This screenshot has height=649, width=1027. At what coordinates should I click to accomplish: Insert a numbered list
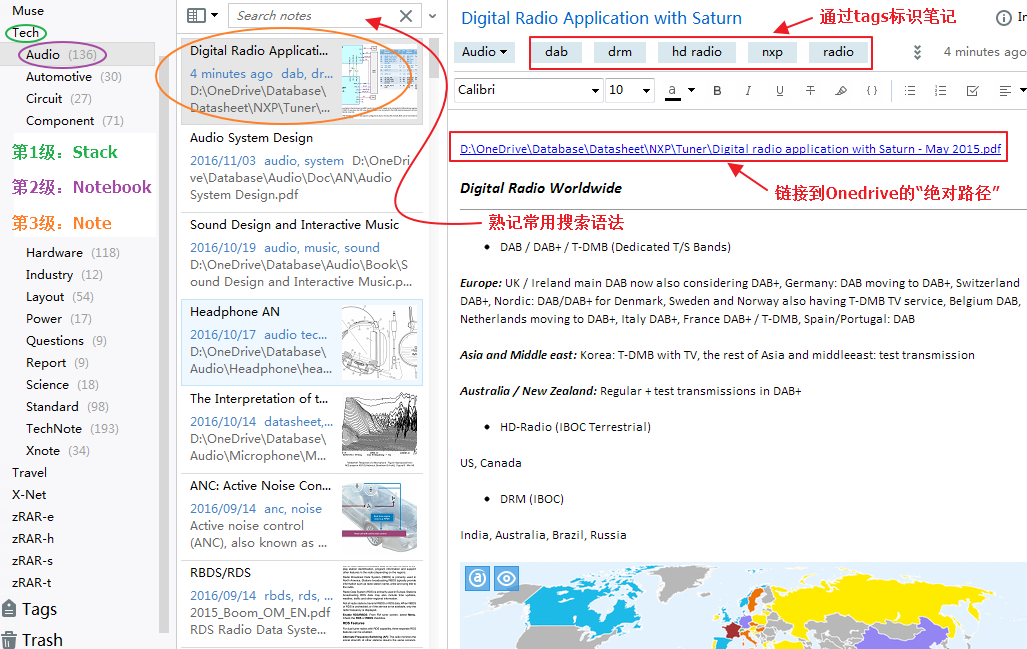point(941,90)
